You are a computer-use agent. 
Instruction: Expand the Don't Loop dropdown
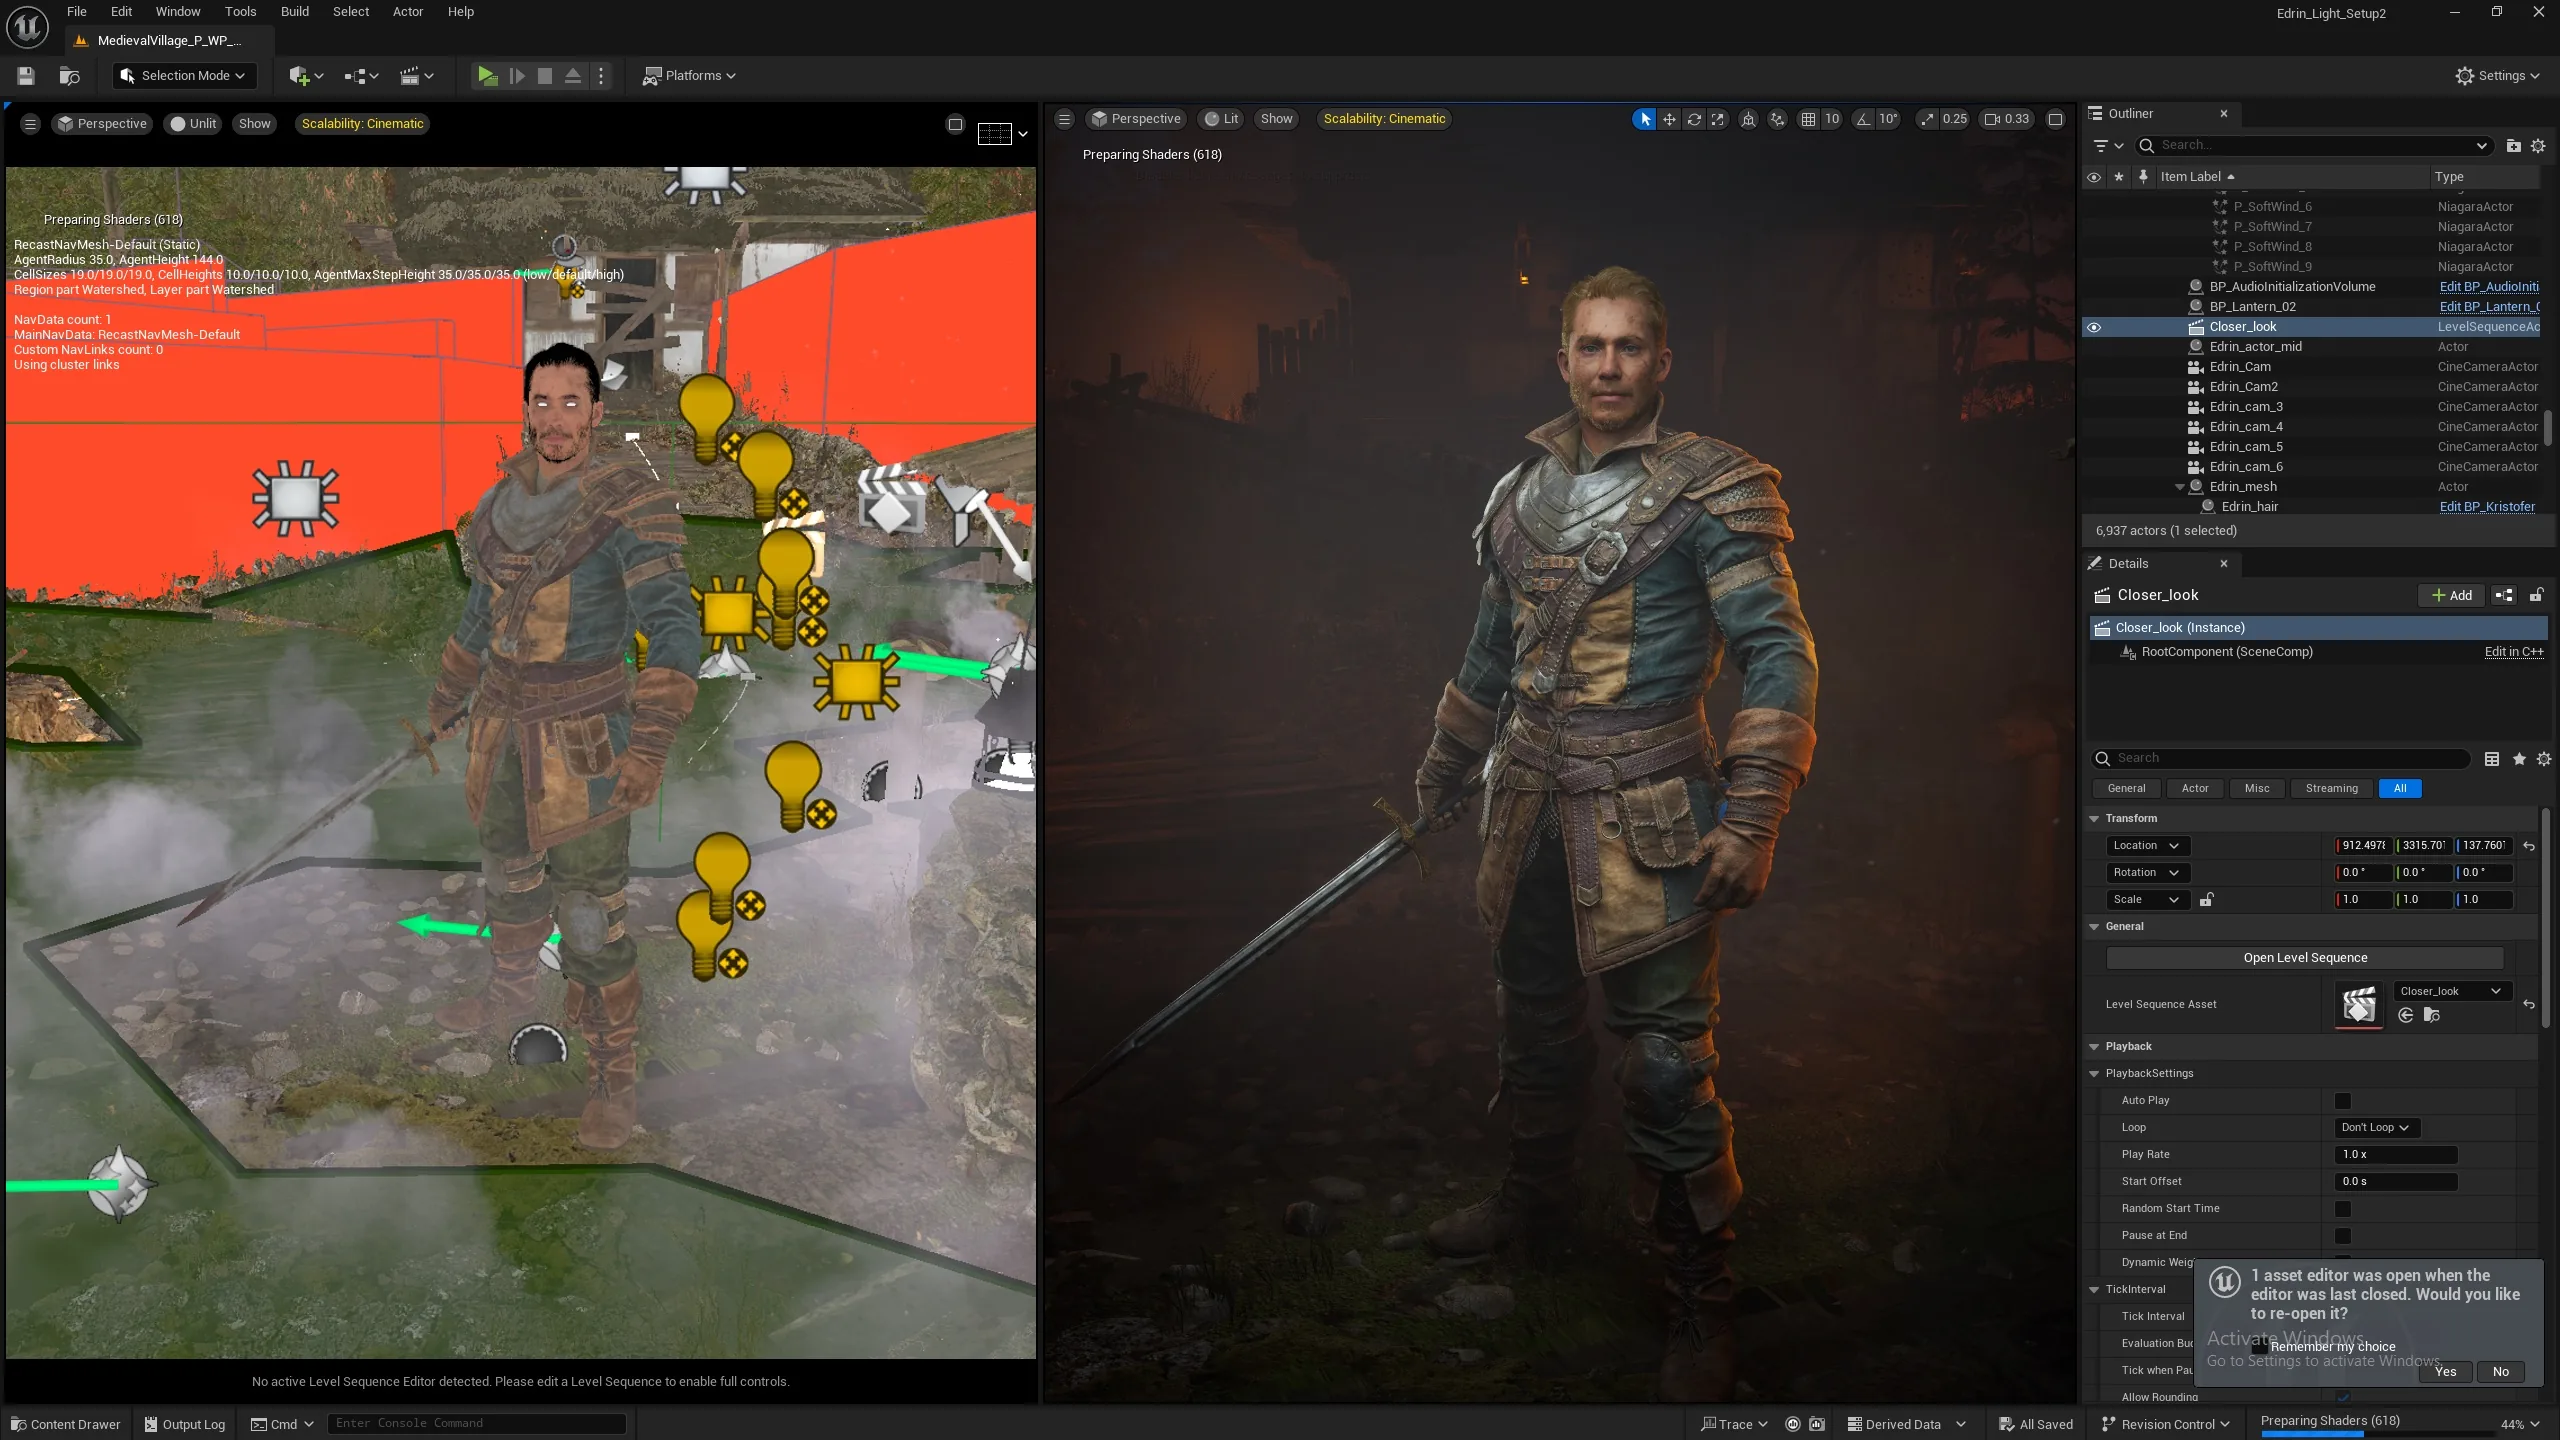(2375, 1128)
